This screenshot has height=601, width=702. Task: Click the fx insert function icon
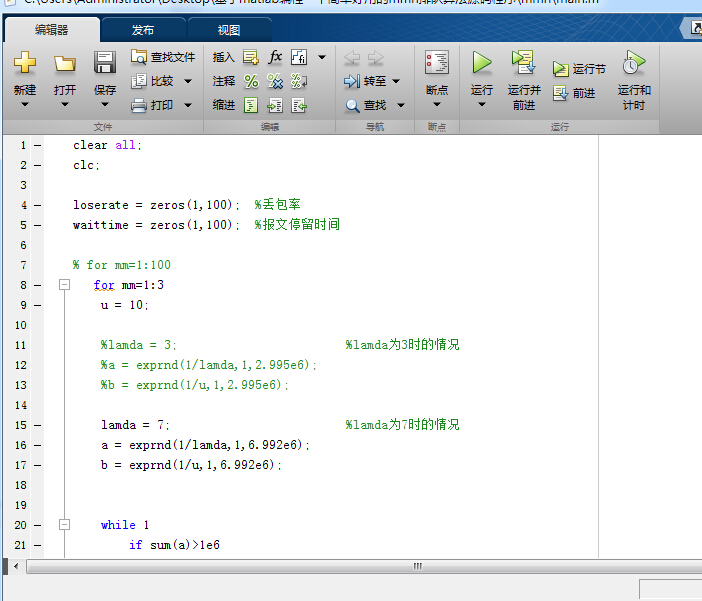coord(275,57)
